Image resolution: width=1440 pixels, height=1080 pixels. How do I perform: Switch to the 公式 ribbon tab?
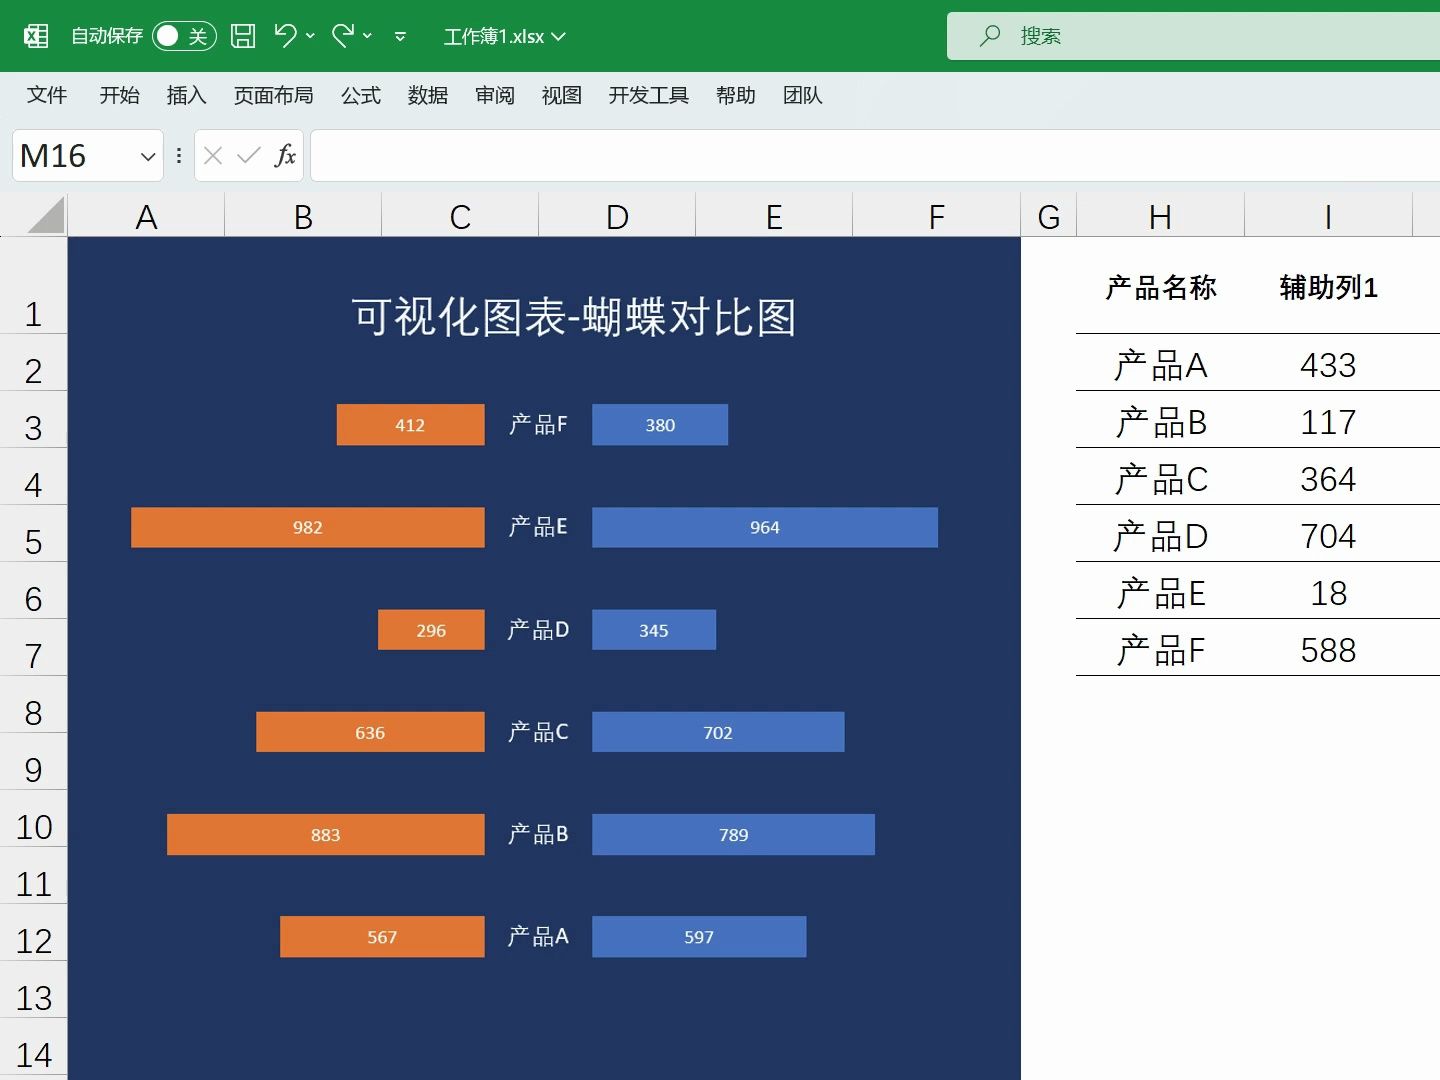click(361, 95)
